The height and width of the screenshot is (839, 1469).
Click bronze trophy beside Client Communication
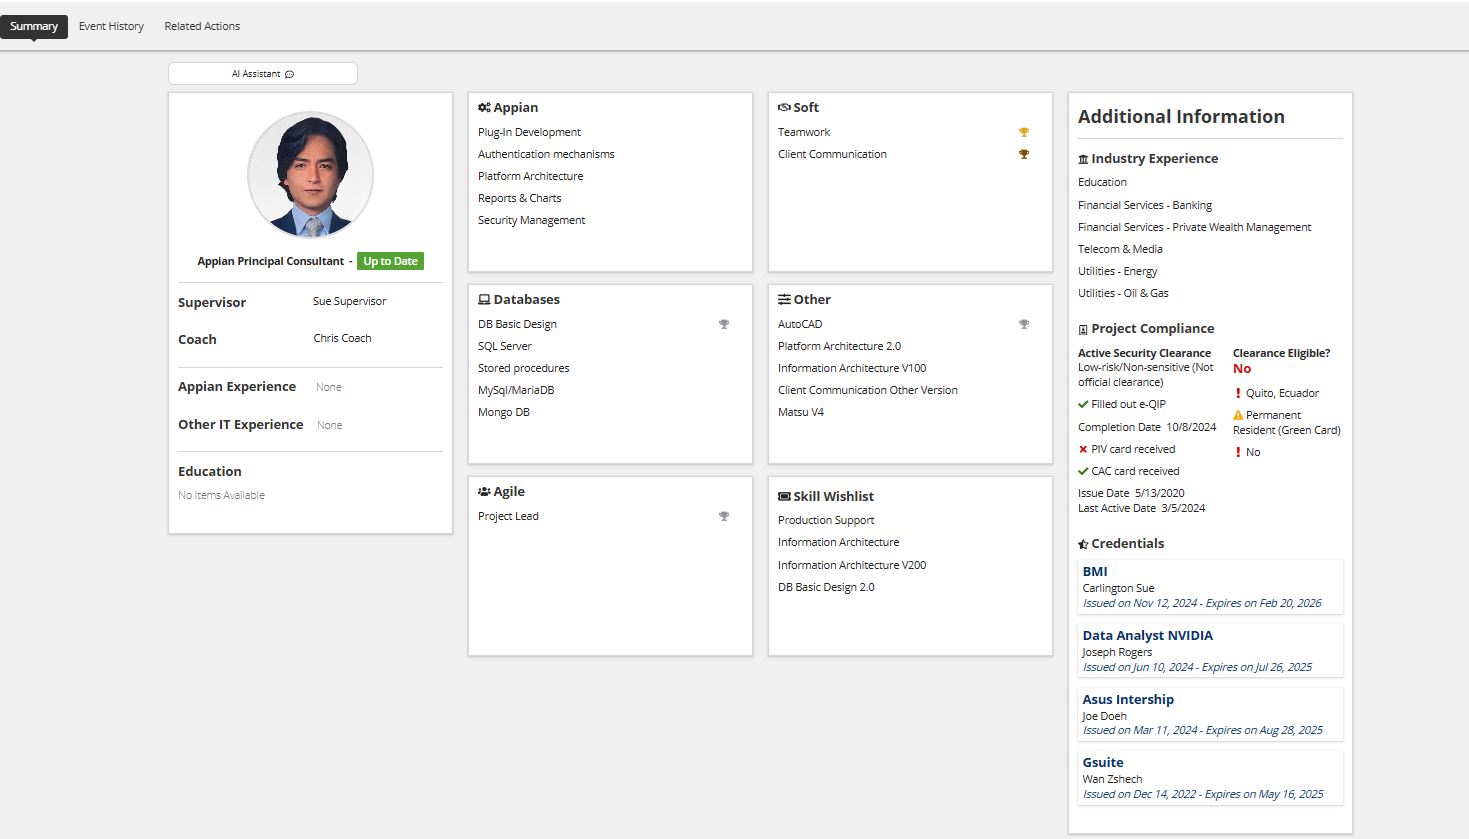[x=1024, y=154]
